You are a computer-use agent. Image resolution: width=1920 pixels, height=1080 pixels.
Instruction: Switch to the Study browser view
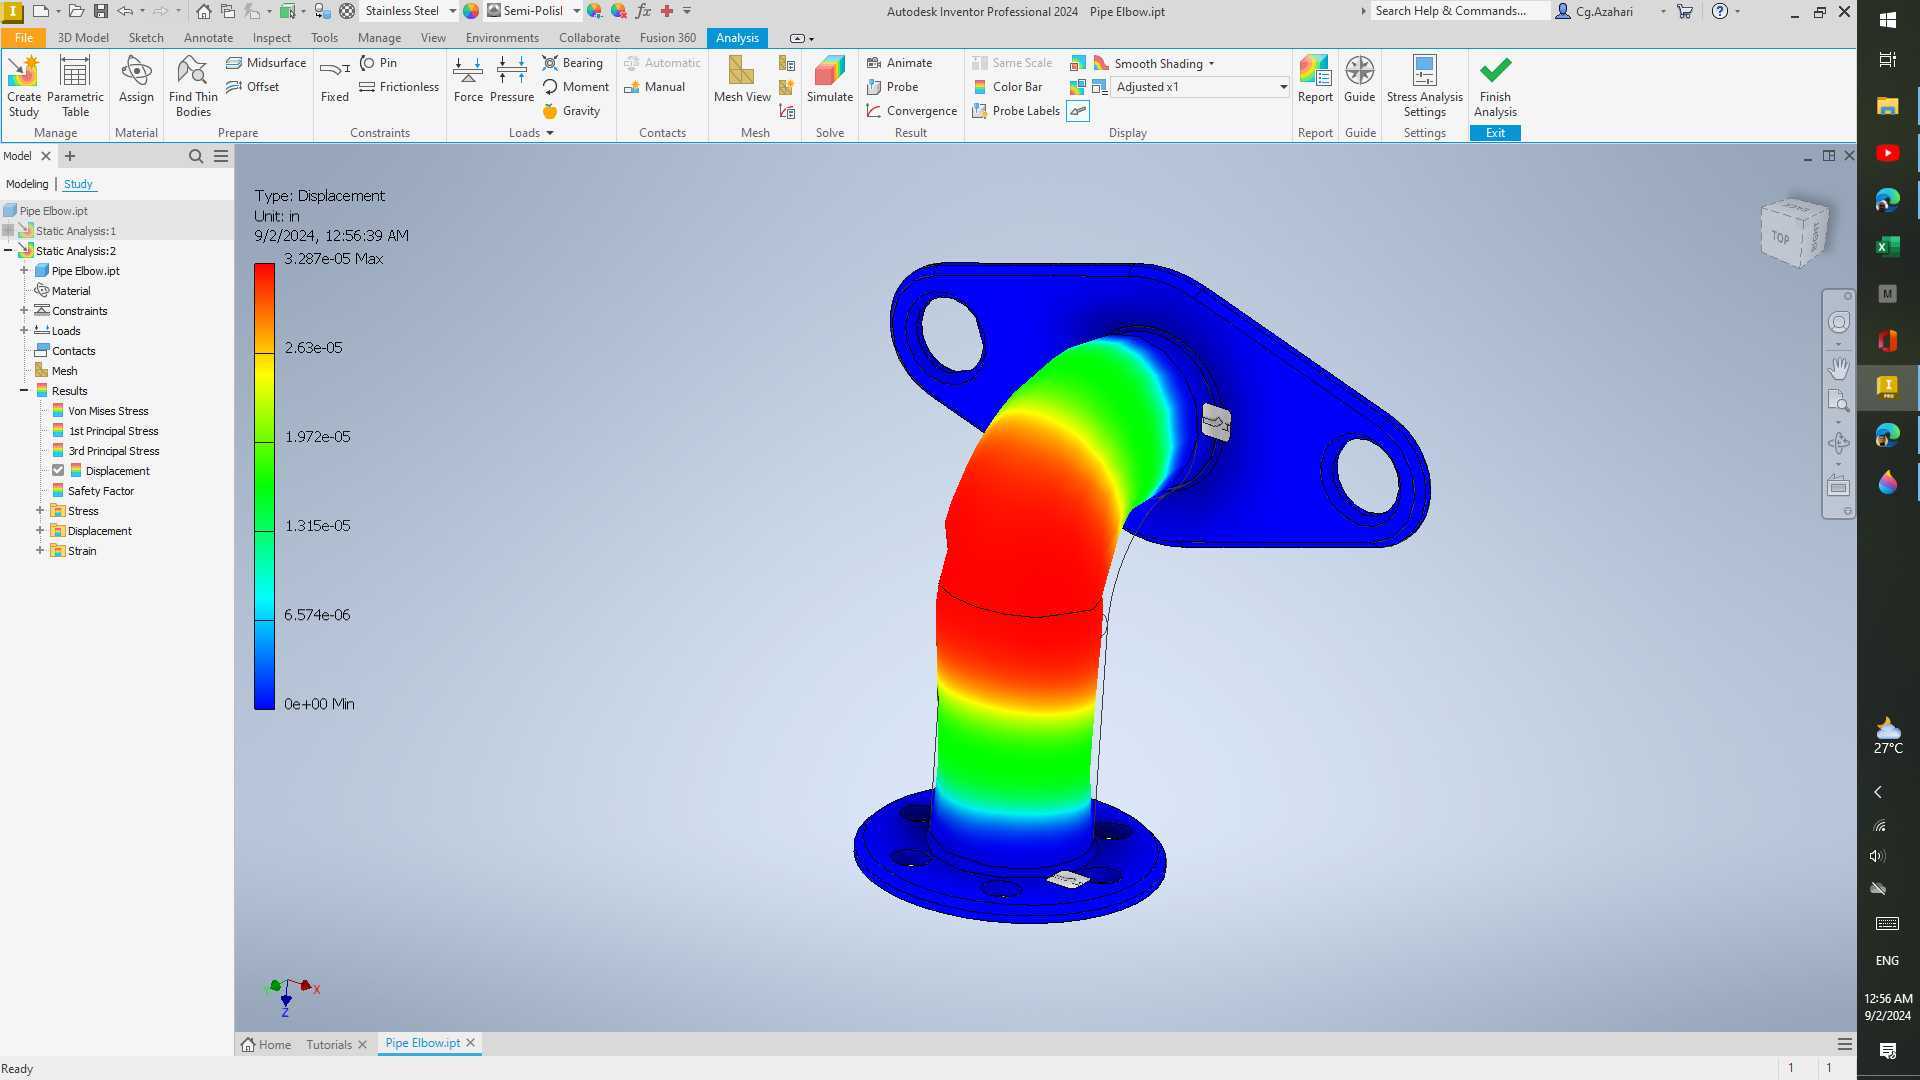[78, 184]
